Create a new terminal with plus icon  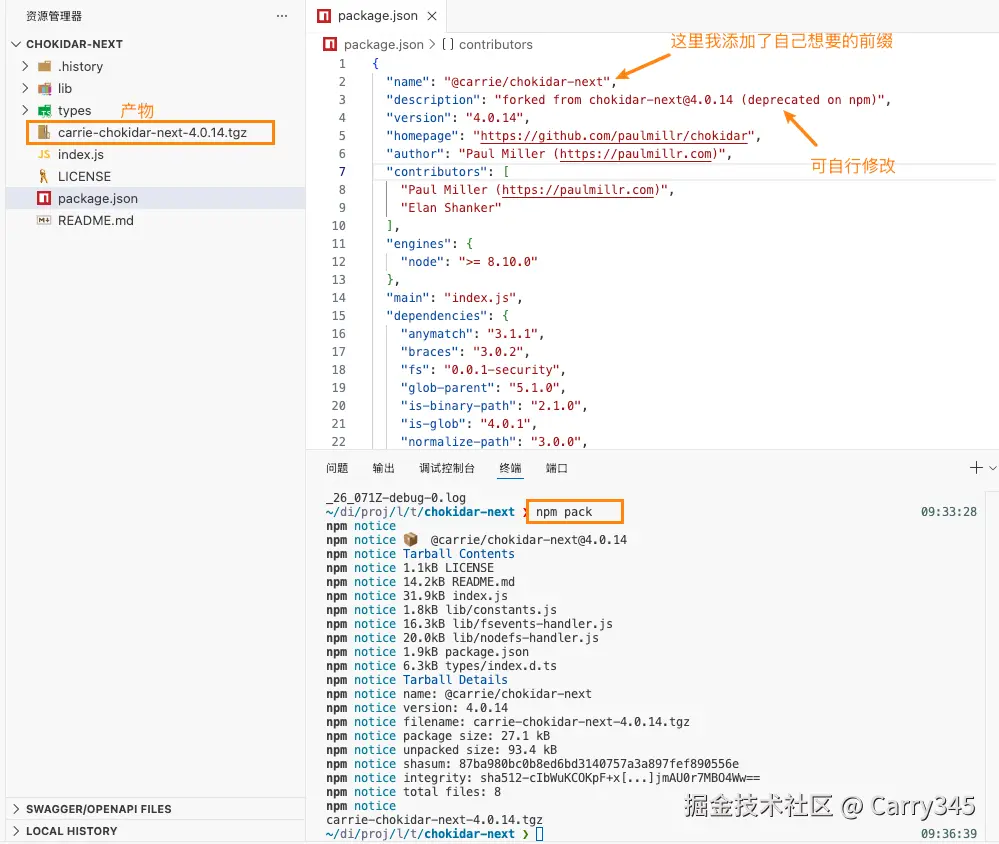click(975, 468)
